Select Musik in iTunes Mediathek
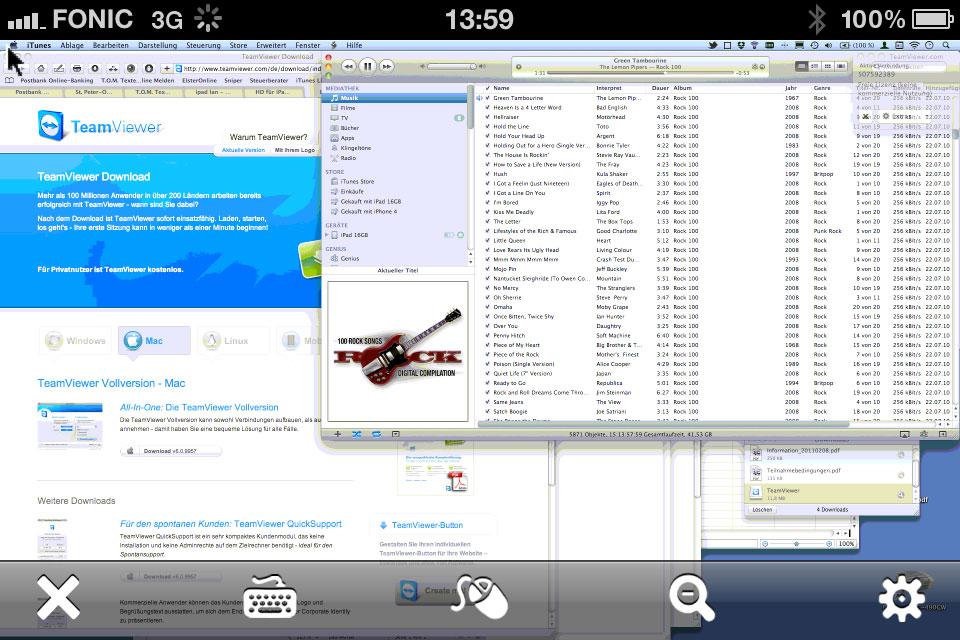Image resolution: width=960 pixels, height=640 pixels. point(395,98)
